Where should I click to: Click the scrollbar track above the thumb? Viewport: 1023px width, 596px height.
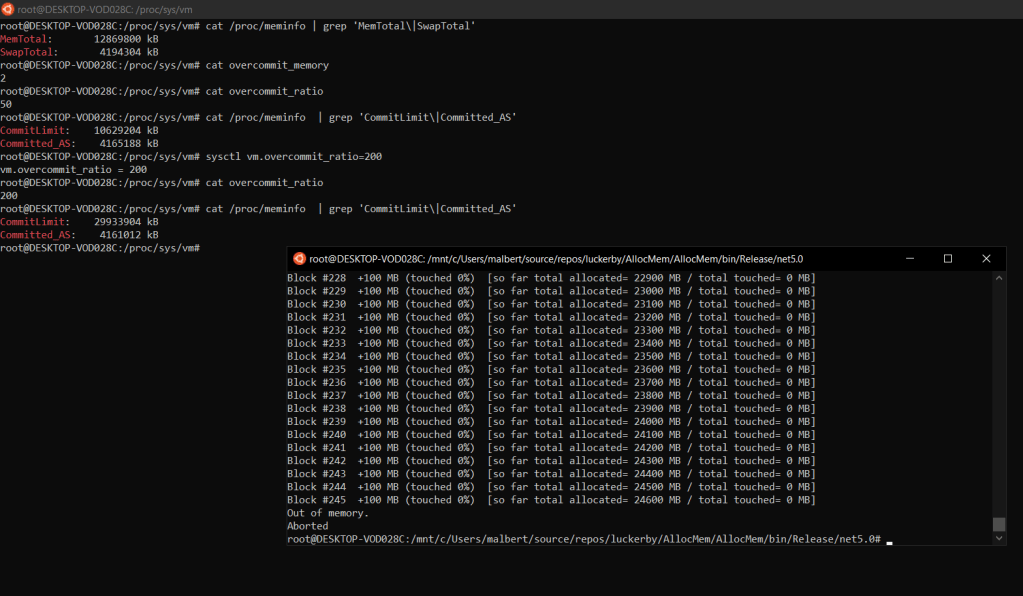pos(998,400)
